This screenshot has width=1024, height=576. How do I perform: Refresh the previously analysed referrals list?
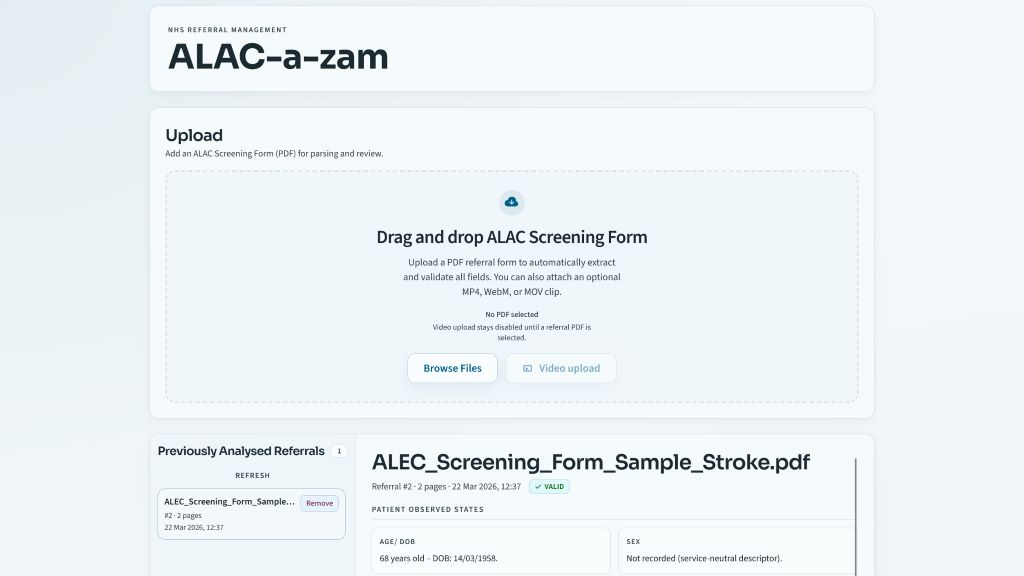(x=252, y=475)
